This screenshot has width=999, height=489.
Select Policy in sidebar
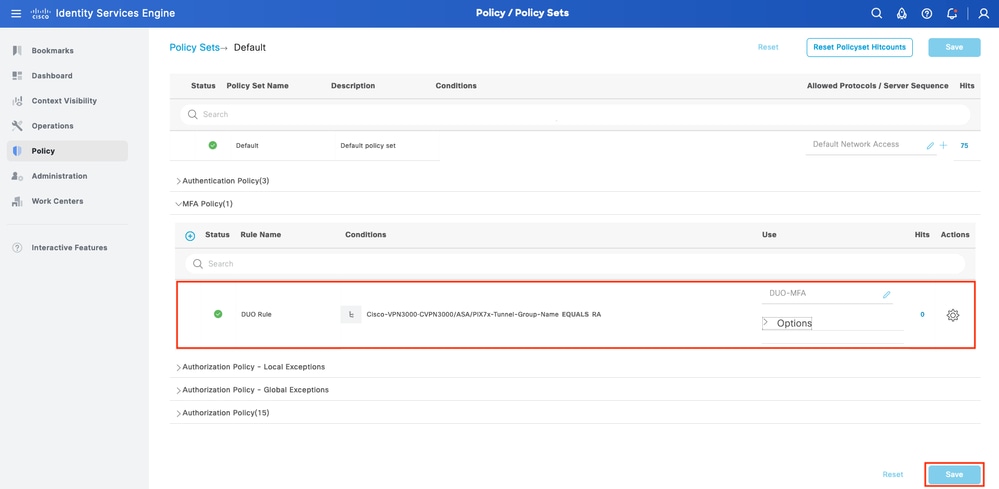(x=67, y=151)
